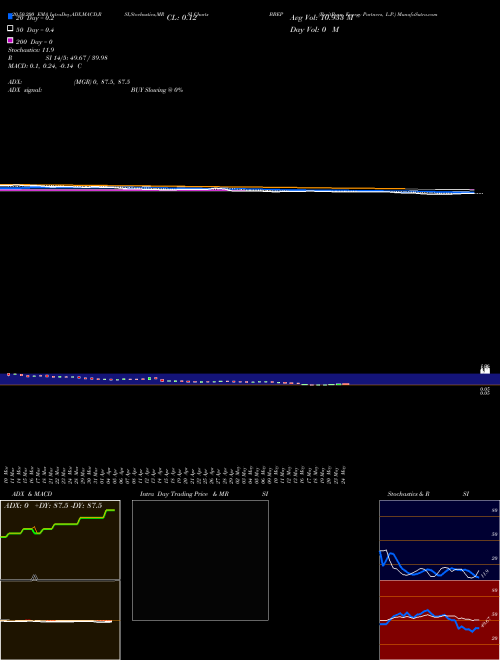Click the '(MGR) 0, 87.5, 87.5' ADX values
Viewport: 500px width, 660px height.
[x=102, y=82]
